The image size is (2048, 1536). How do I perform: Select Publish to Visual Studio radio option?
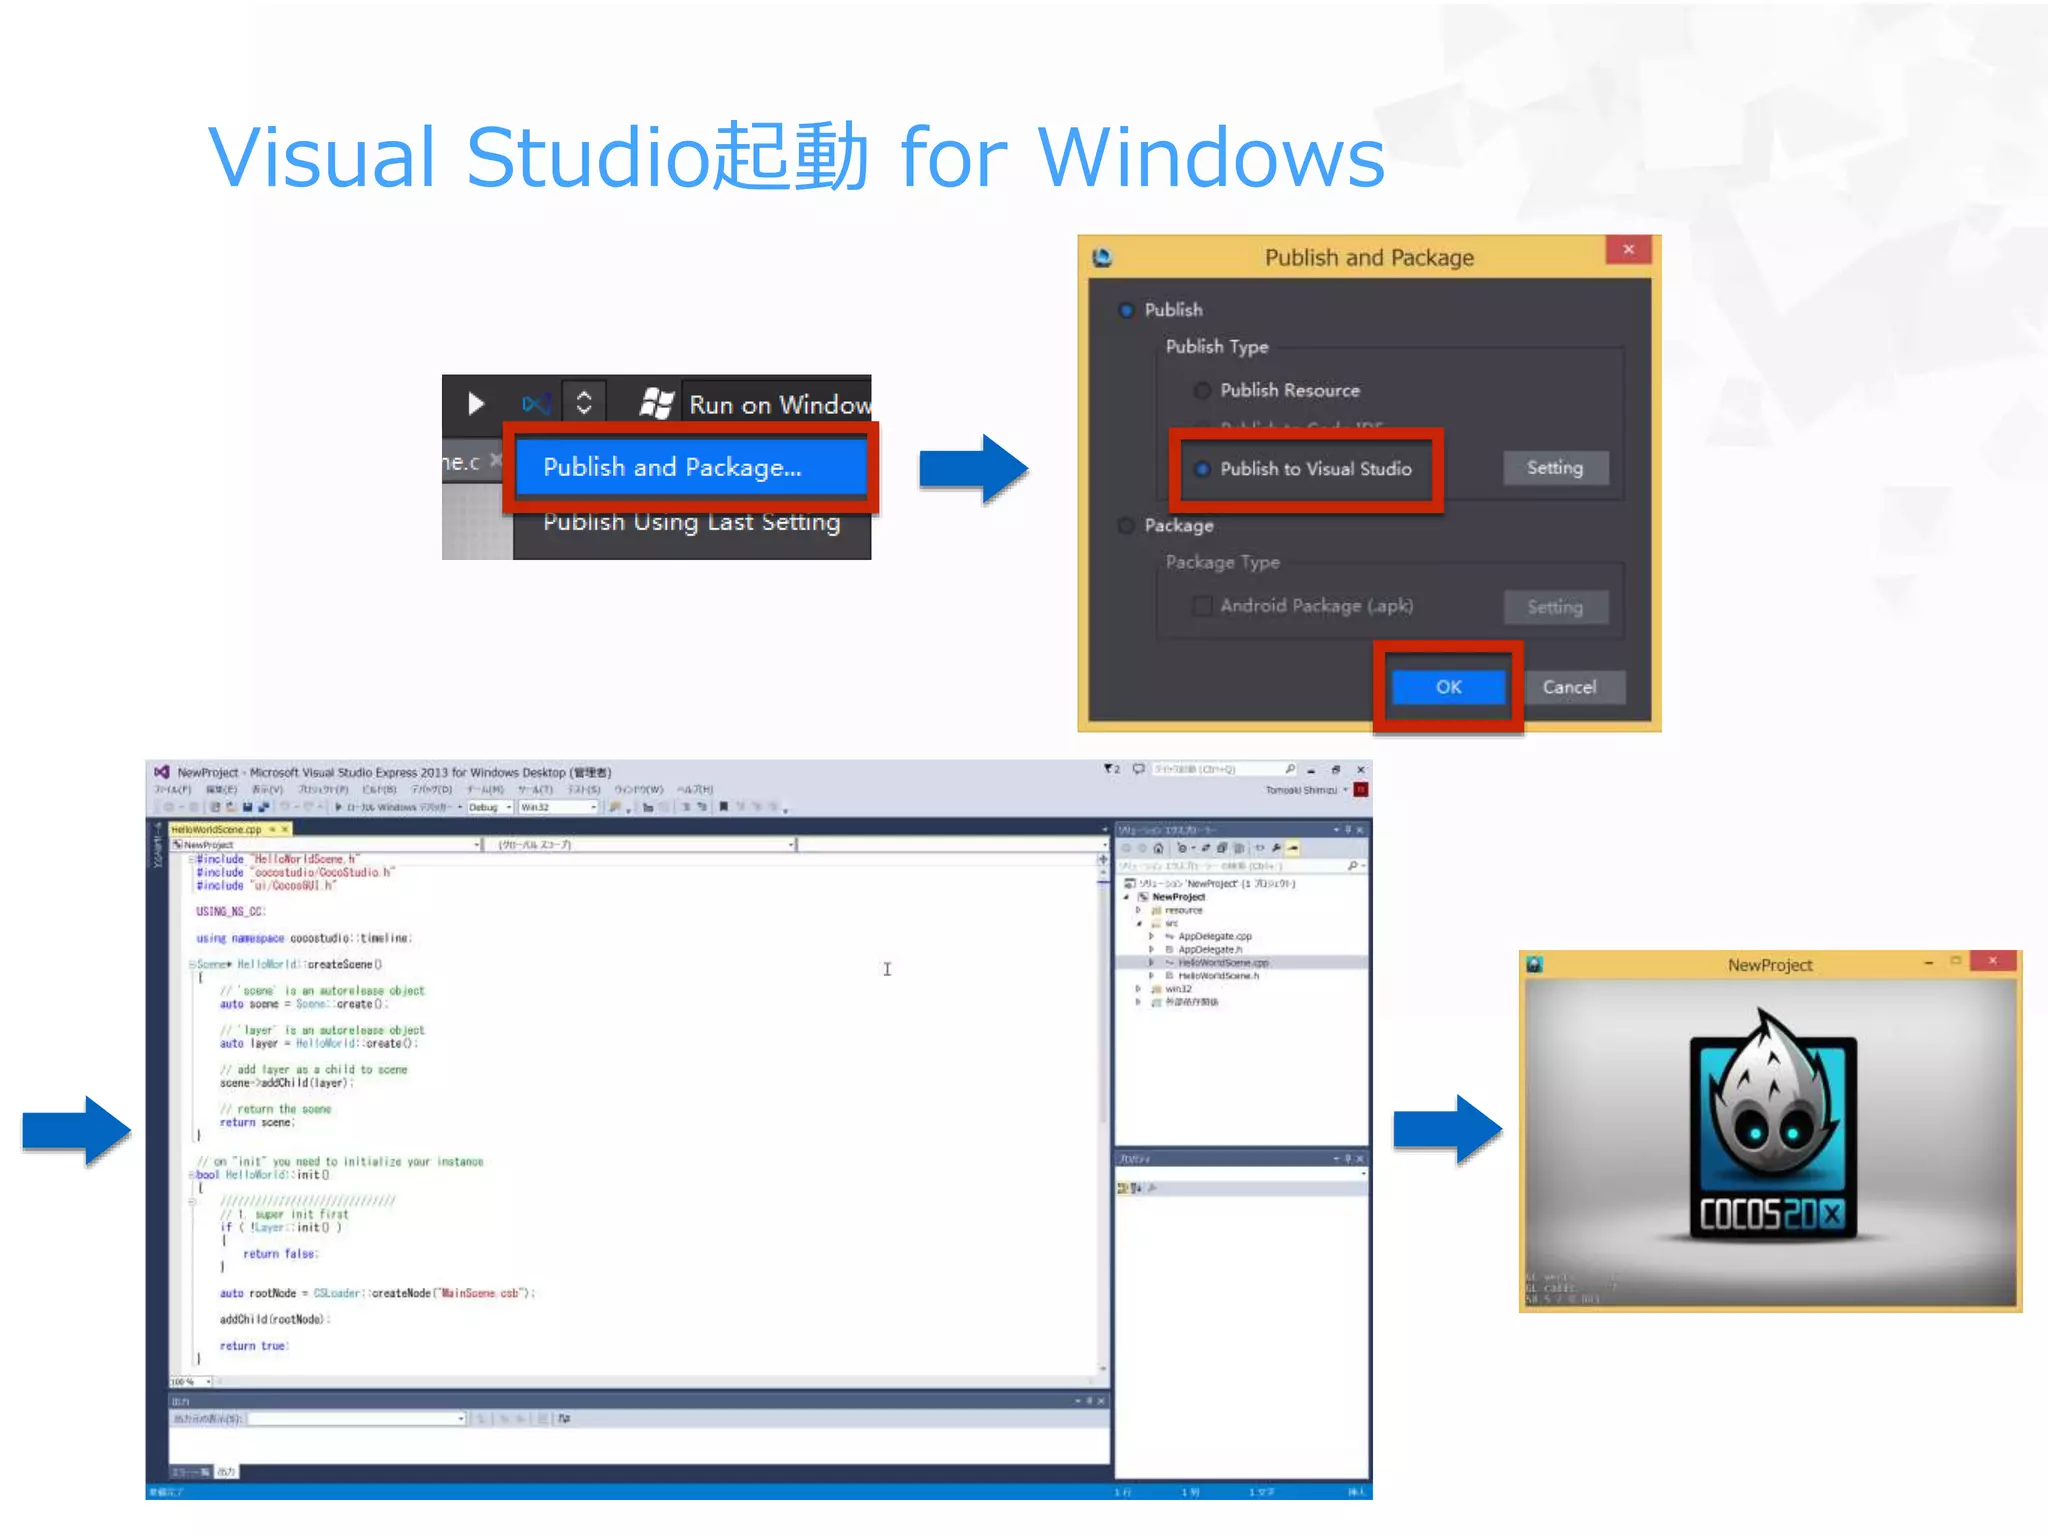tap(1203, 468)
